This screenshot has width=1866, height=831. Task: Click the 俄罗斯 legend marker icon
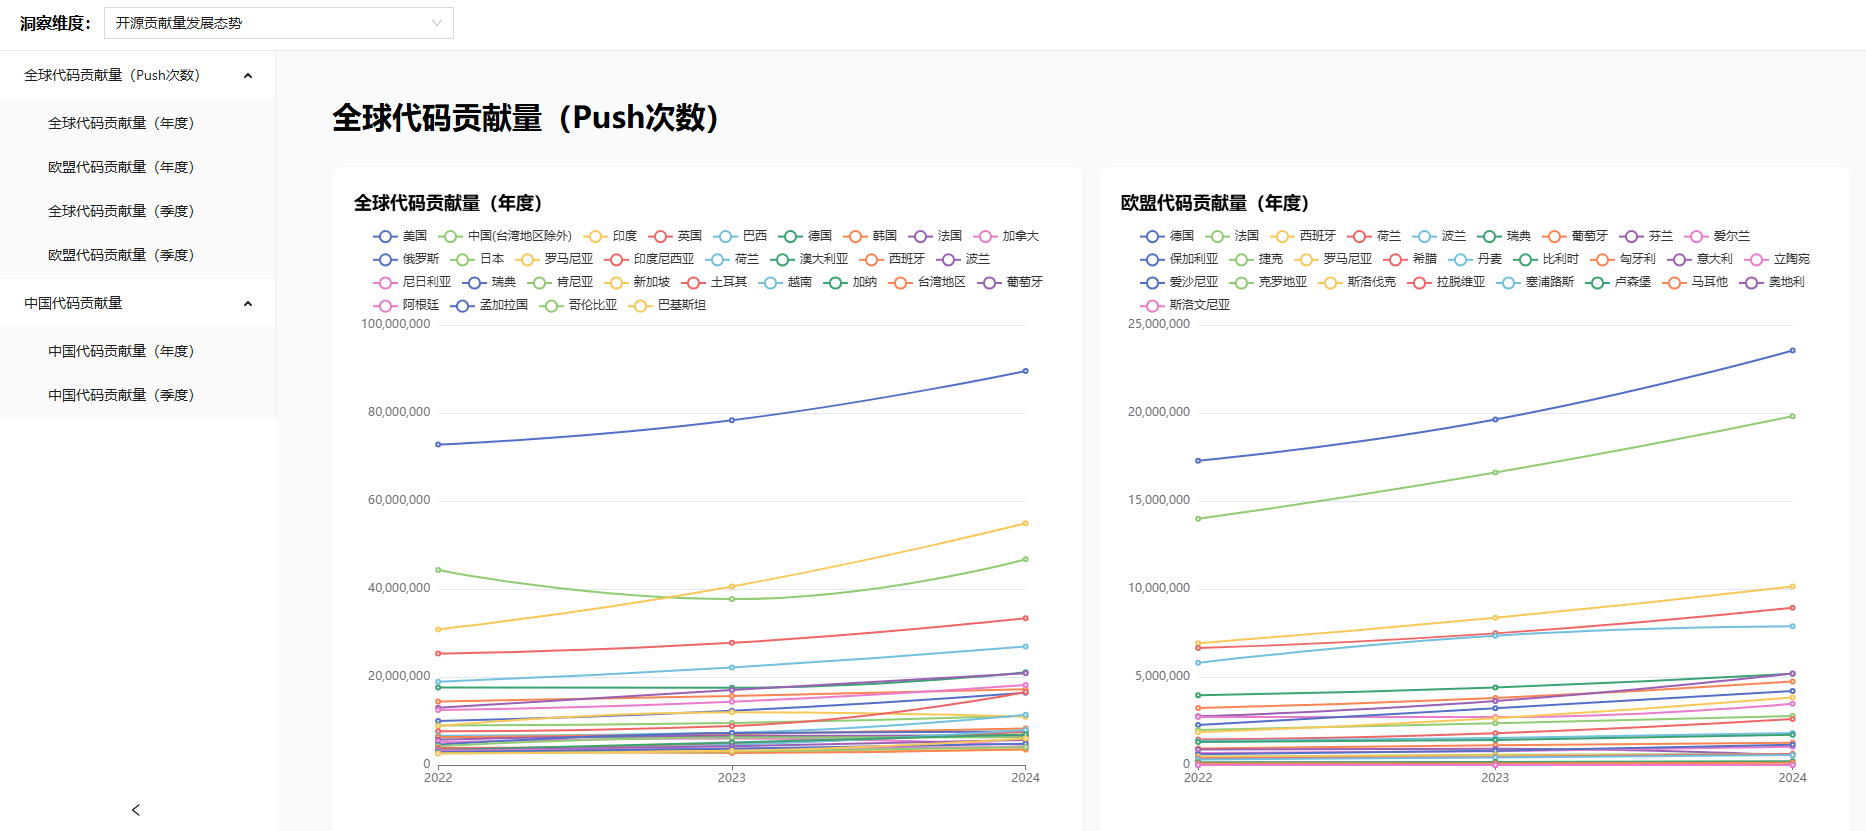tap(385, 259)
